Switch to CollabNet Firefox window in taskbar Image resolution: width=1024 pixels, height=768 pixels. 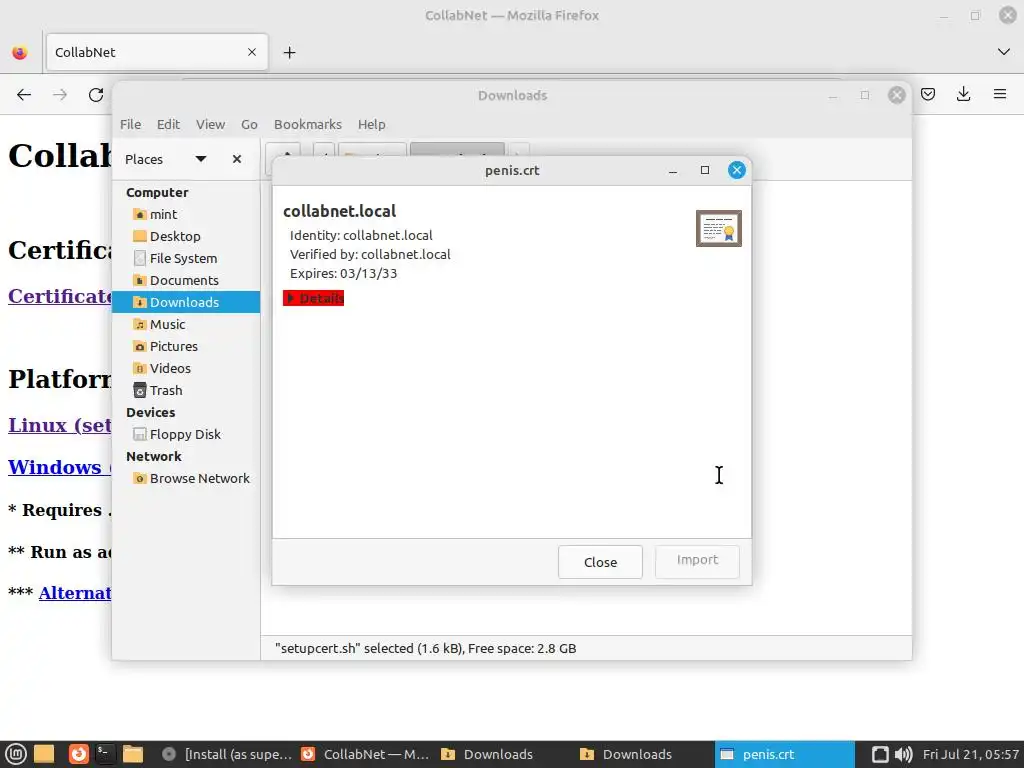coord(364,754)
